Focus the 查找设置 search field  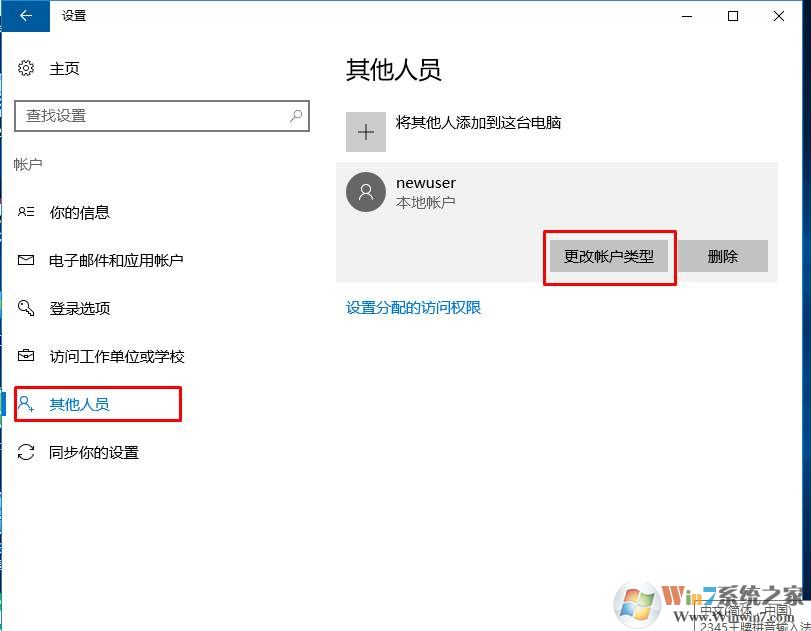[161, 116]
